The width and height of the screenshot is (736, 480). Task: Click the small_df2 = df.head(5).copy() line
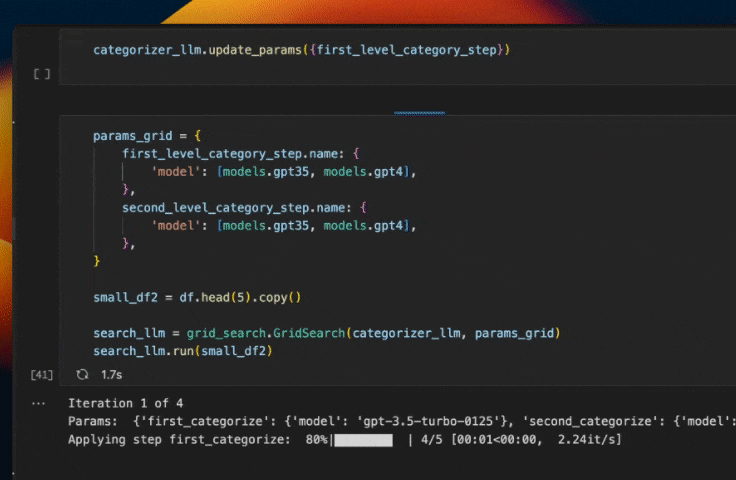click(196, 297)
